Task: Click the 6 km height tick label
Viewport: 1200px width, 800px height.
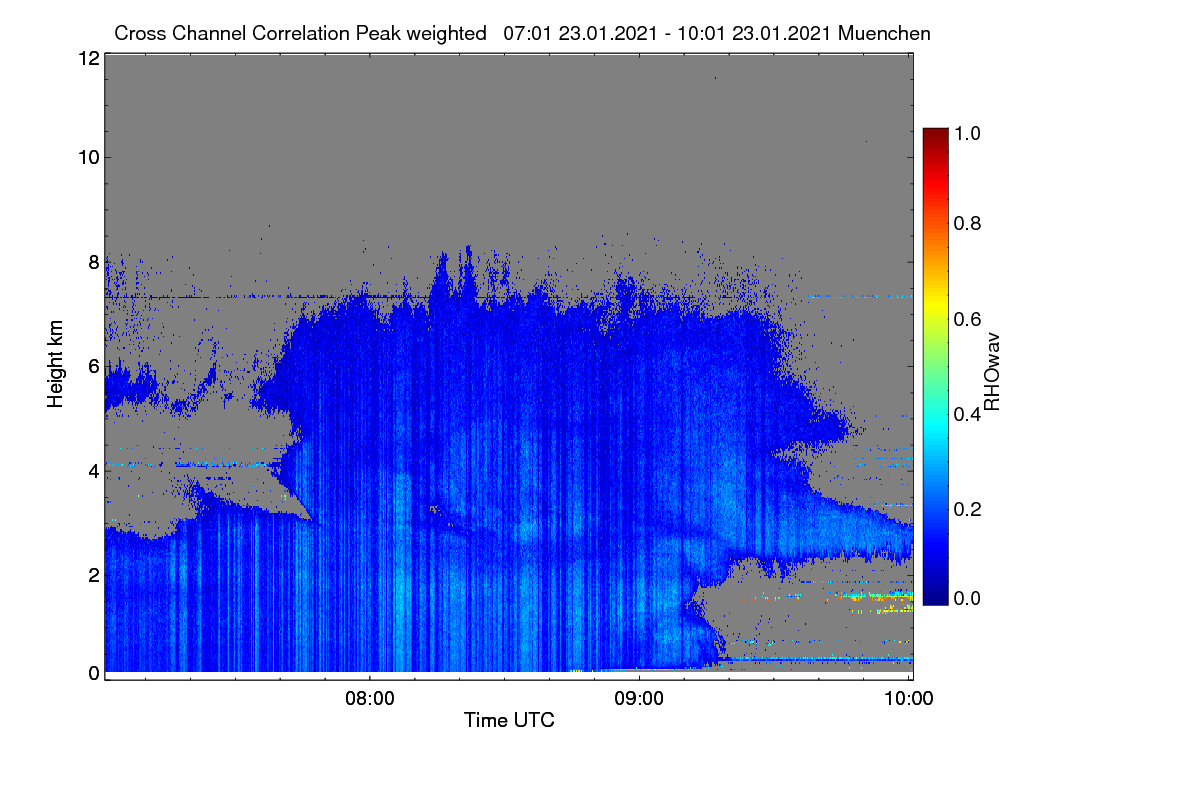Action: 92,366
